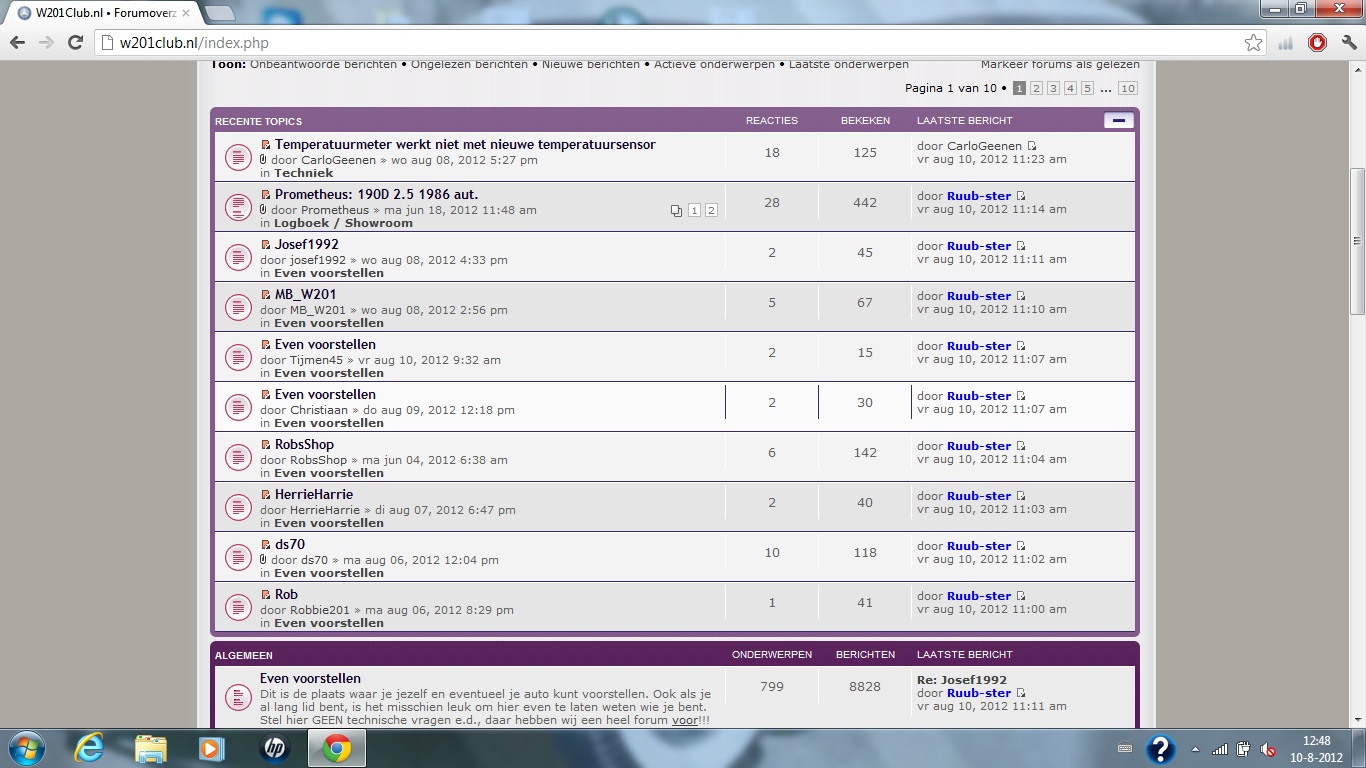Open the ds70 topic
The width and height of the screenshot is (1366, 768).
(290, 544)
